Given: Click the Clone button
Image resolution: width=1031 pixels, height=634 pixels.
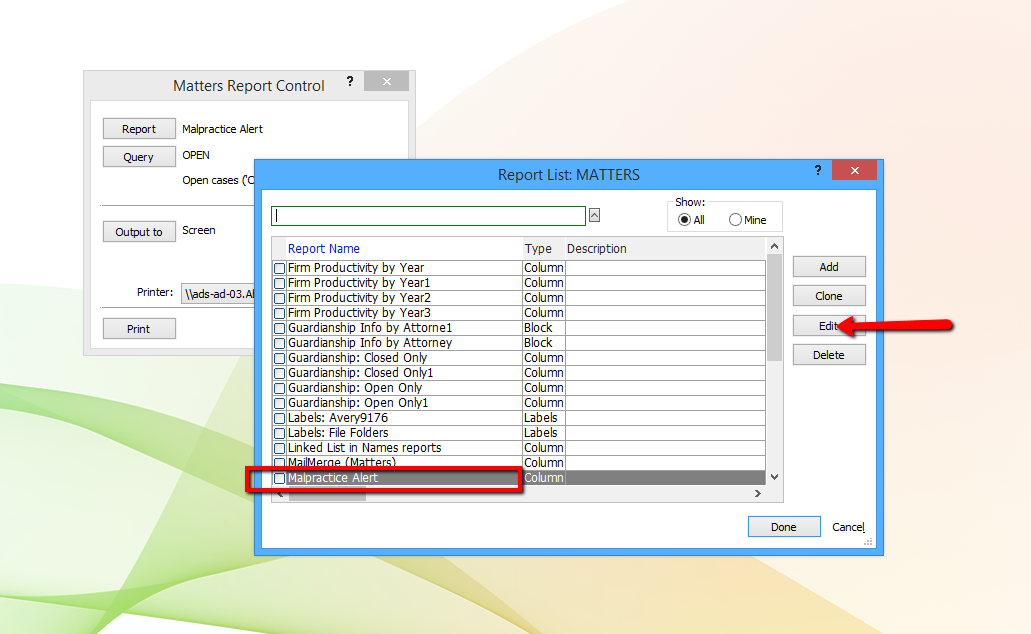Looking at the screenshot, I should coord(828,296).
